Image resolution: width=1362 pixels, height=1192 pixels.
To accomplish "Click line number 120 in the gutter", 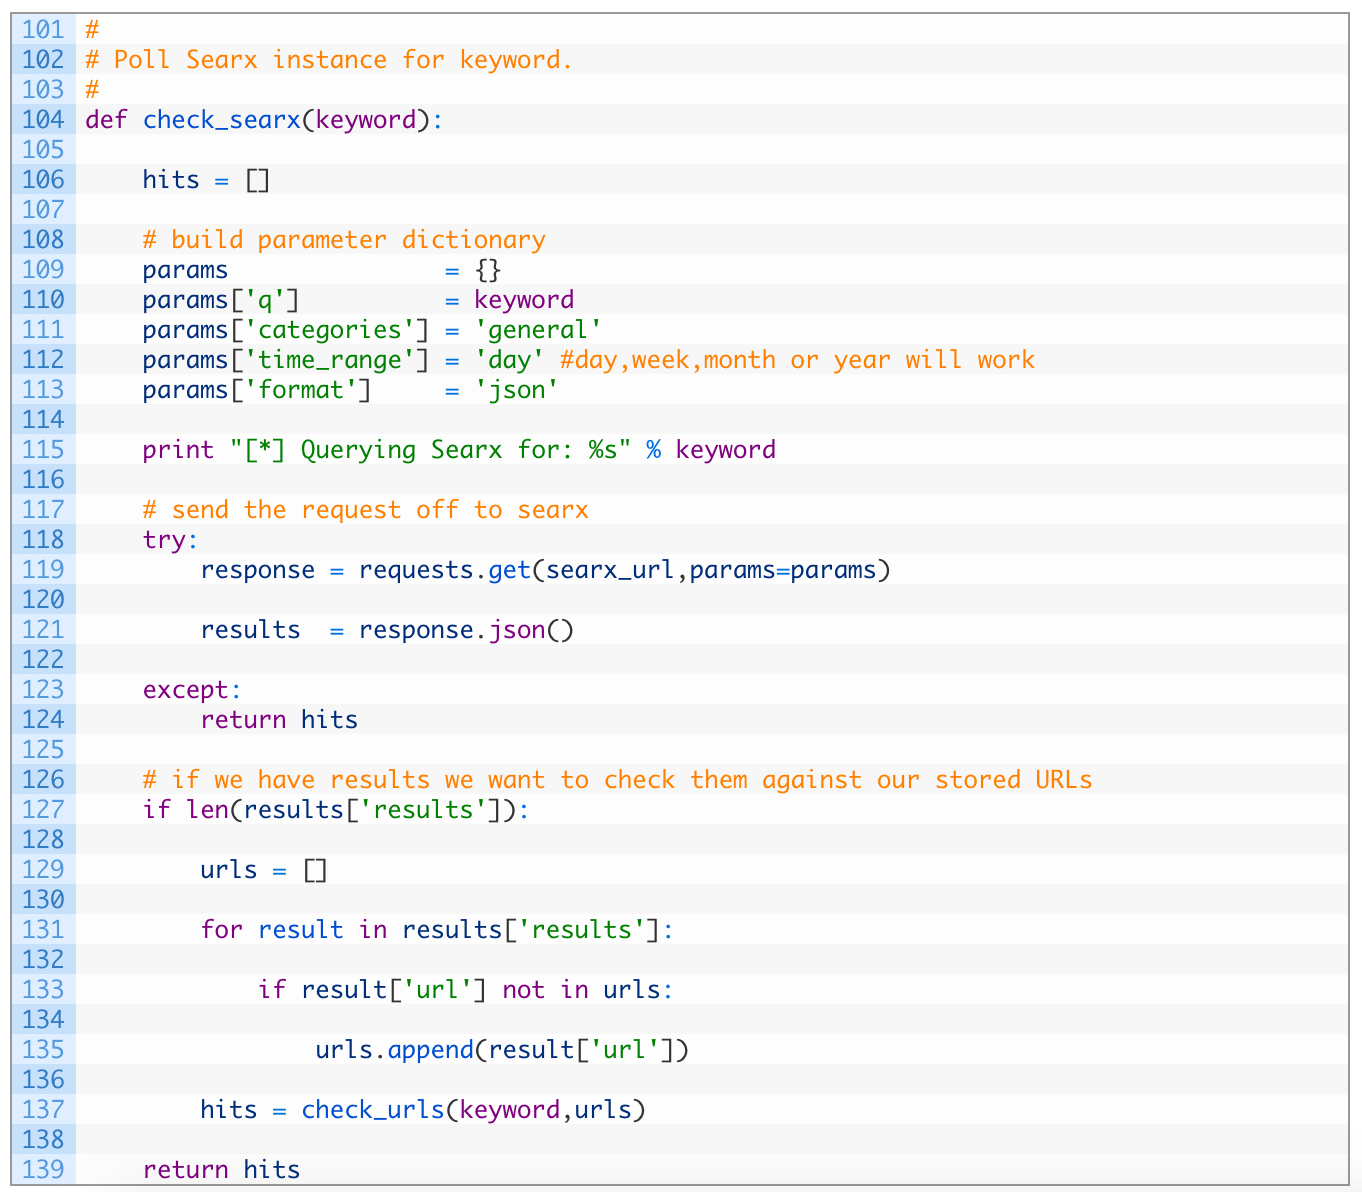I will pyautogui.click(x=43, y=600).
